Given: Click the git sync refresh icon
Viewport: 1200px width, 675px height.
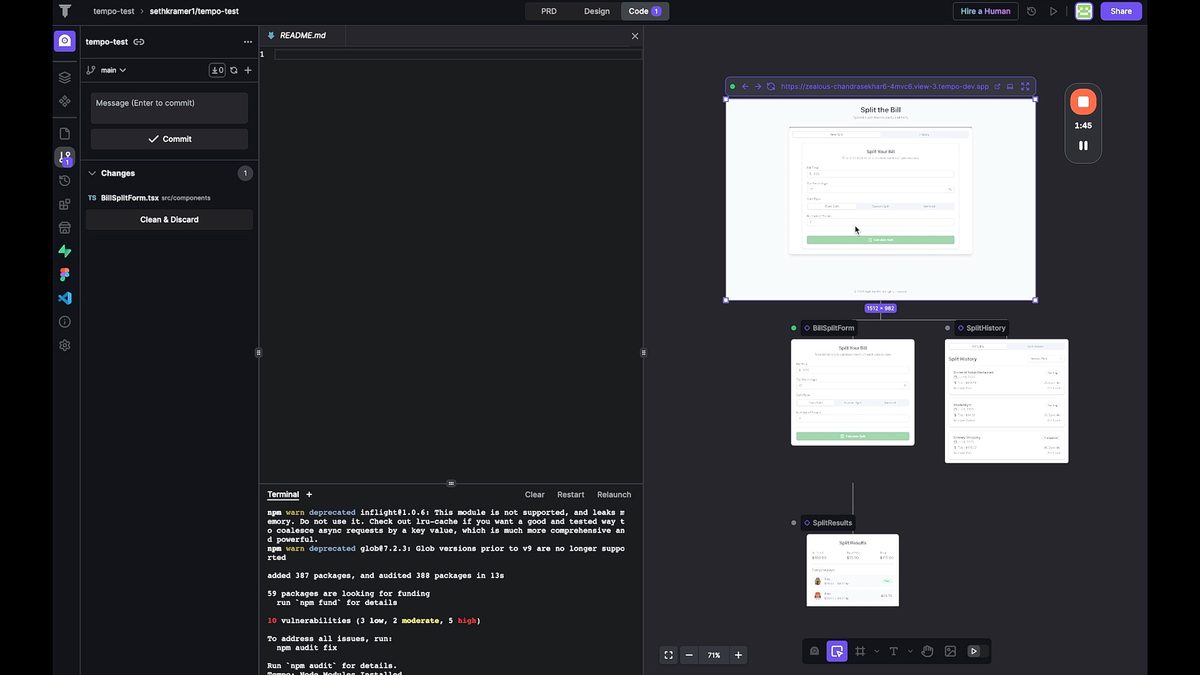Looking at the screenshot, I should [x=234, y=70].
